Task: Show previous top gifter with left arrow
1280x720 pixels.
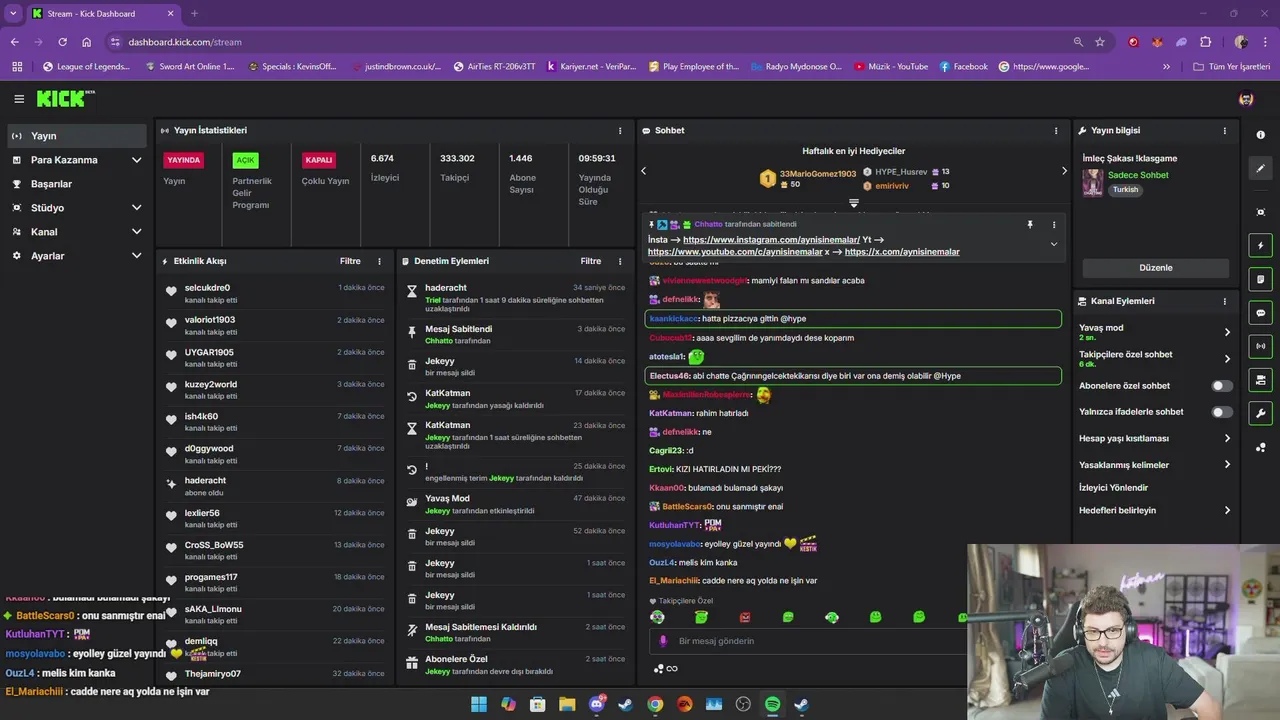Action: 643,171
